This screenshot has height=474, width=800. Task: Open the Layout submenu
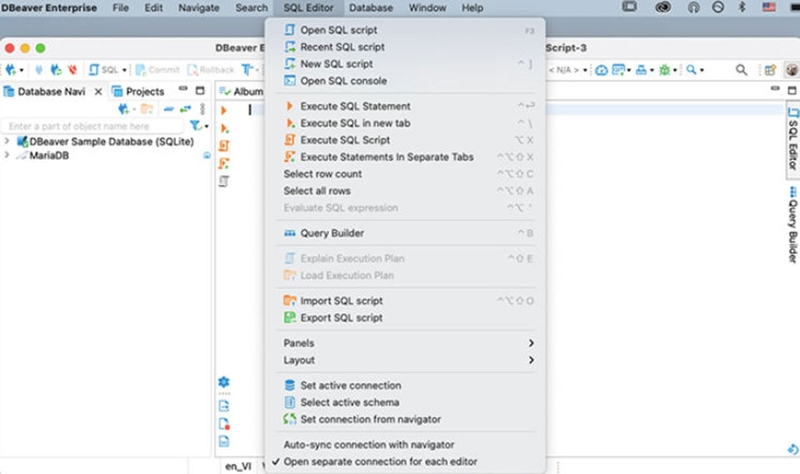[406, 360]
